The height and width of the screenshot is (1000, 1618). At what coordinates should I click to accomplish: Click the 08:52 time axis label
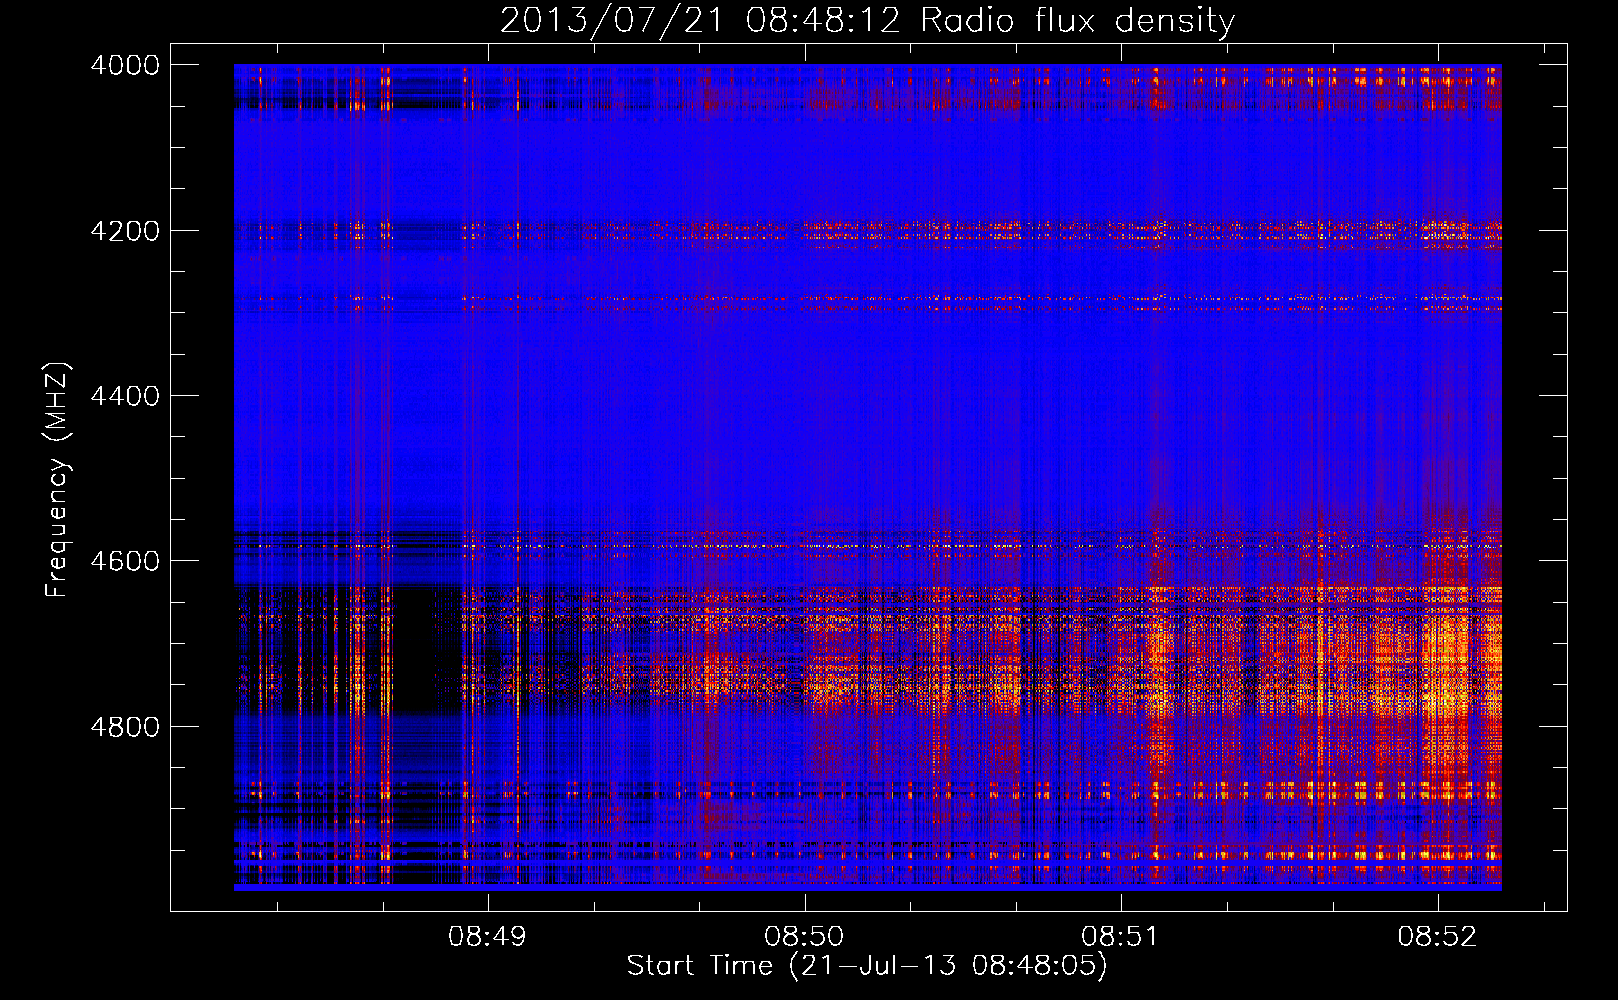[1437, 936]
